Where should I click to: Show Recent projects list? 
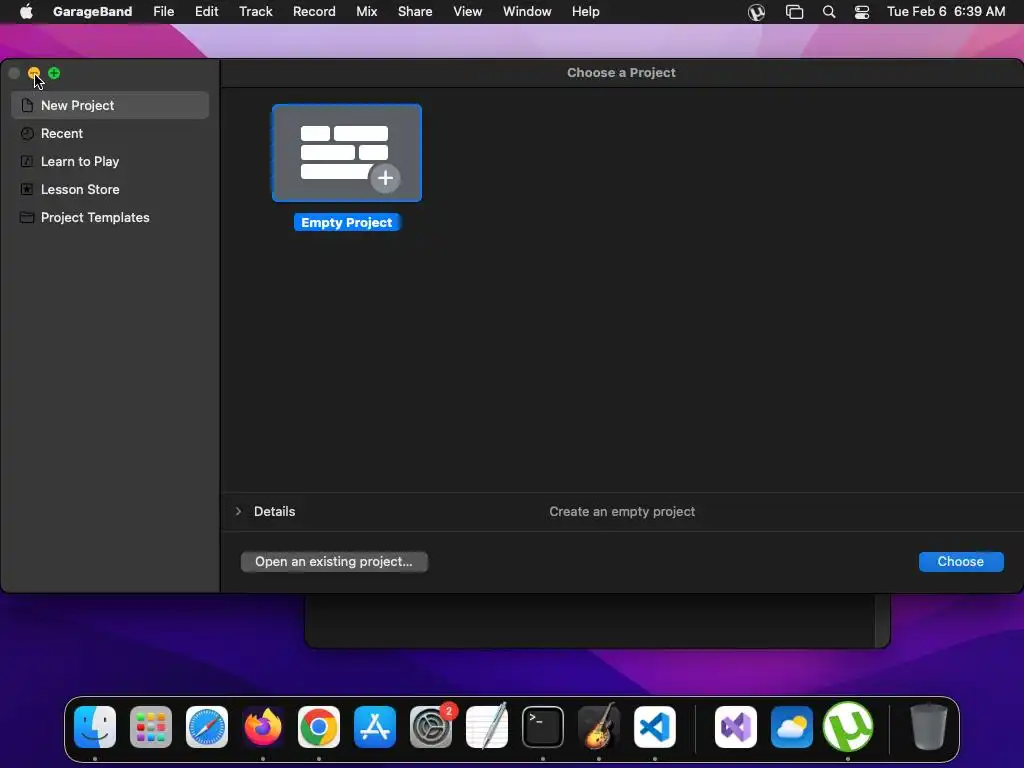[x=110, y=133]
